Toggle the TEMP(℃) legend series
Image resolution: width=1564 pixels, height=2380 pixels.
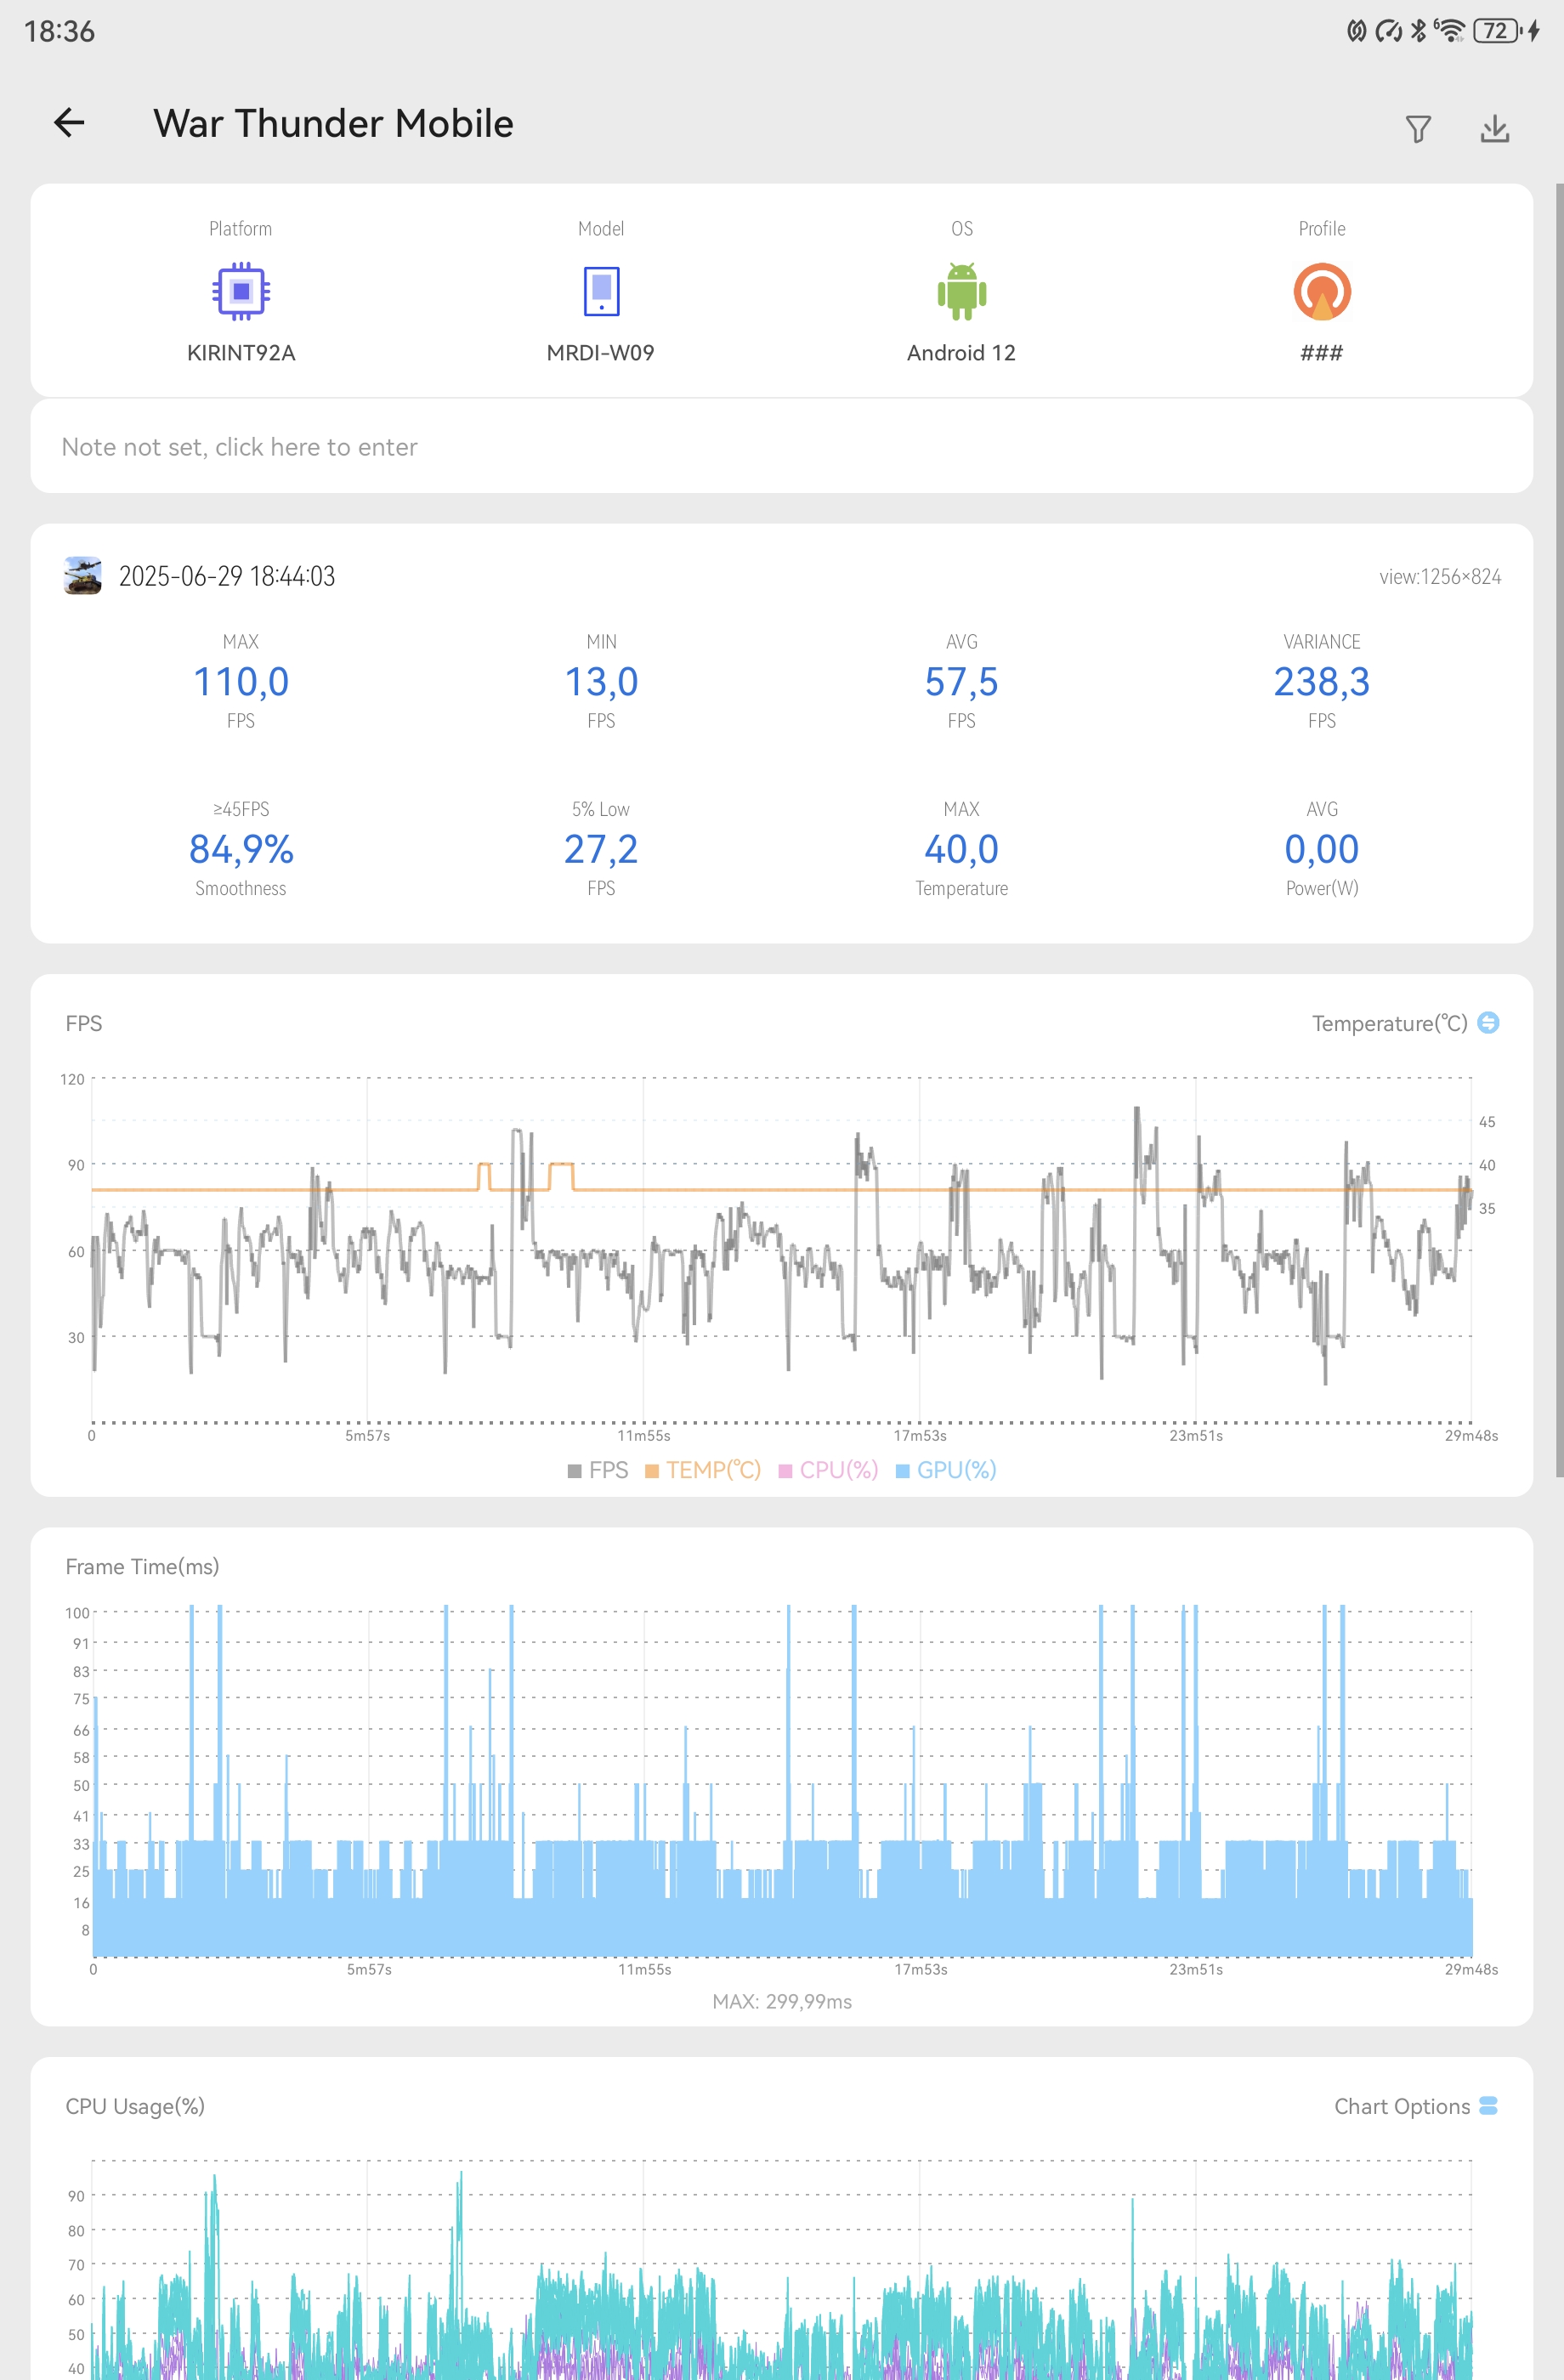click(x=703, y=1470)
